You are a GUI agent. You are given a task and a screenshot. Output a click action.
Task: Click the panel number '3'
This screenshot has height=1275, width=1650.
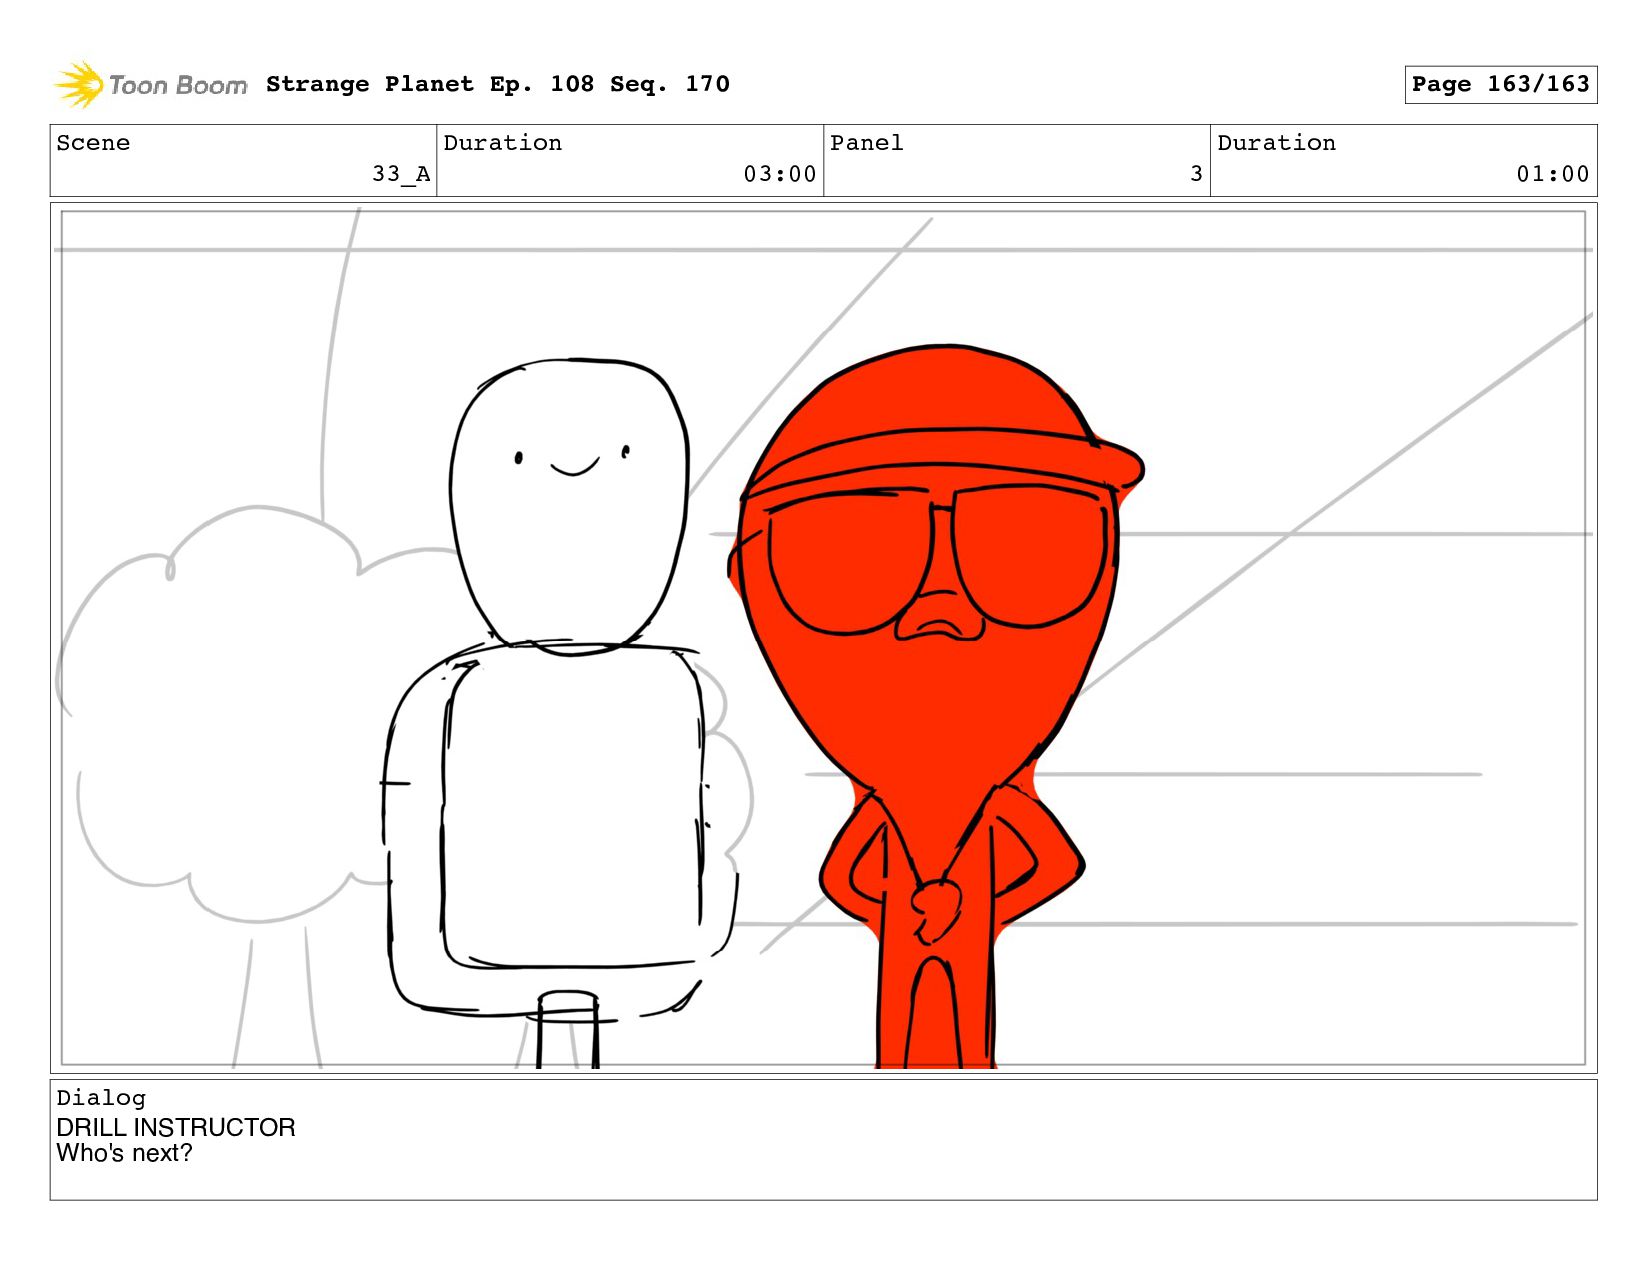(x=1196, y=174)
